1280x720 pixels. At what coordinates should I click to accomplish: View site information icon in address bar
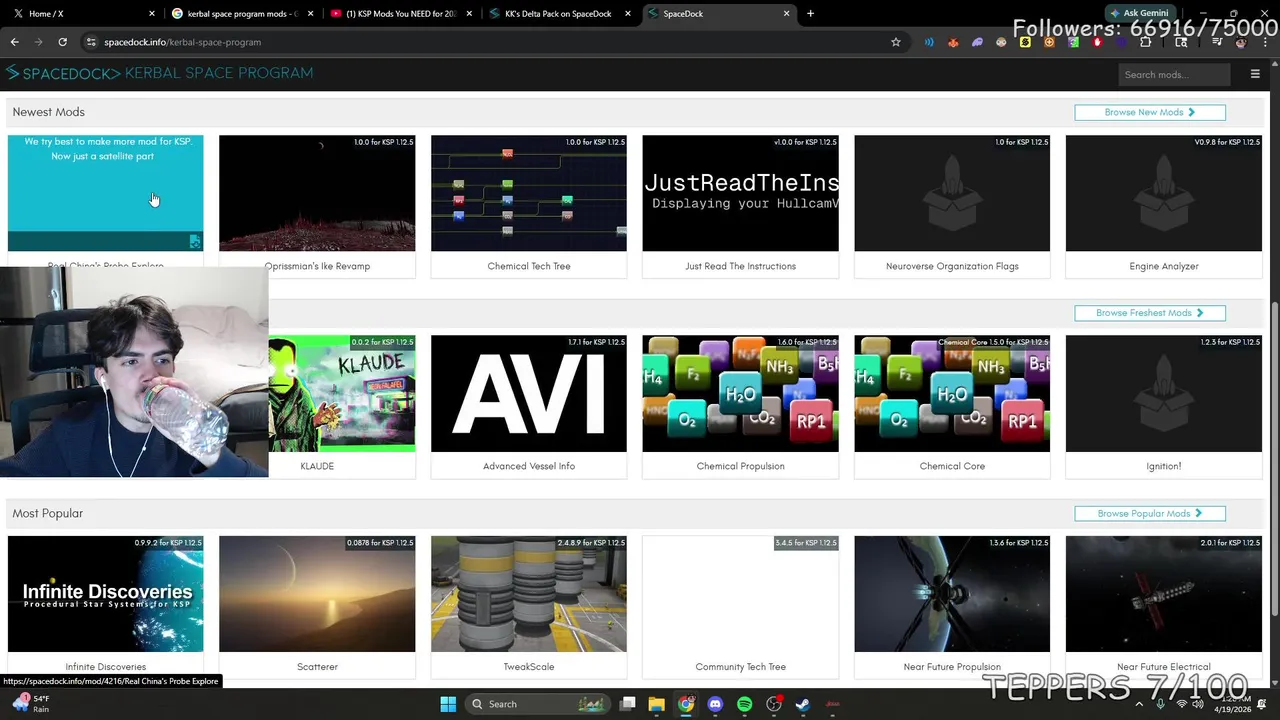click(91, 42)
